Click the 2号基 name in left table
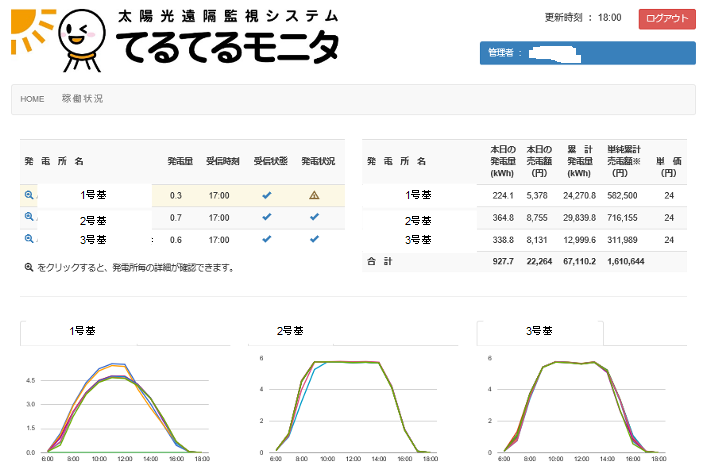The image size is (707, 474). point(93,221)
